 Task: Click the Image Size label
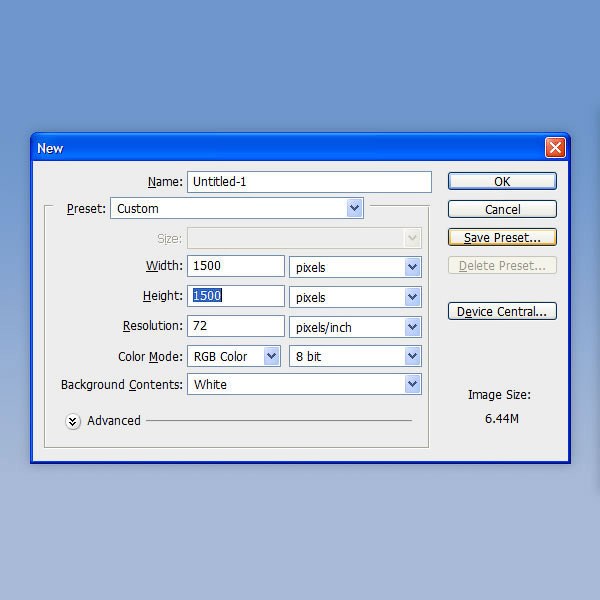pyautogui.click(x=499, y=395)
